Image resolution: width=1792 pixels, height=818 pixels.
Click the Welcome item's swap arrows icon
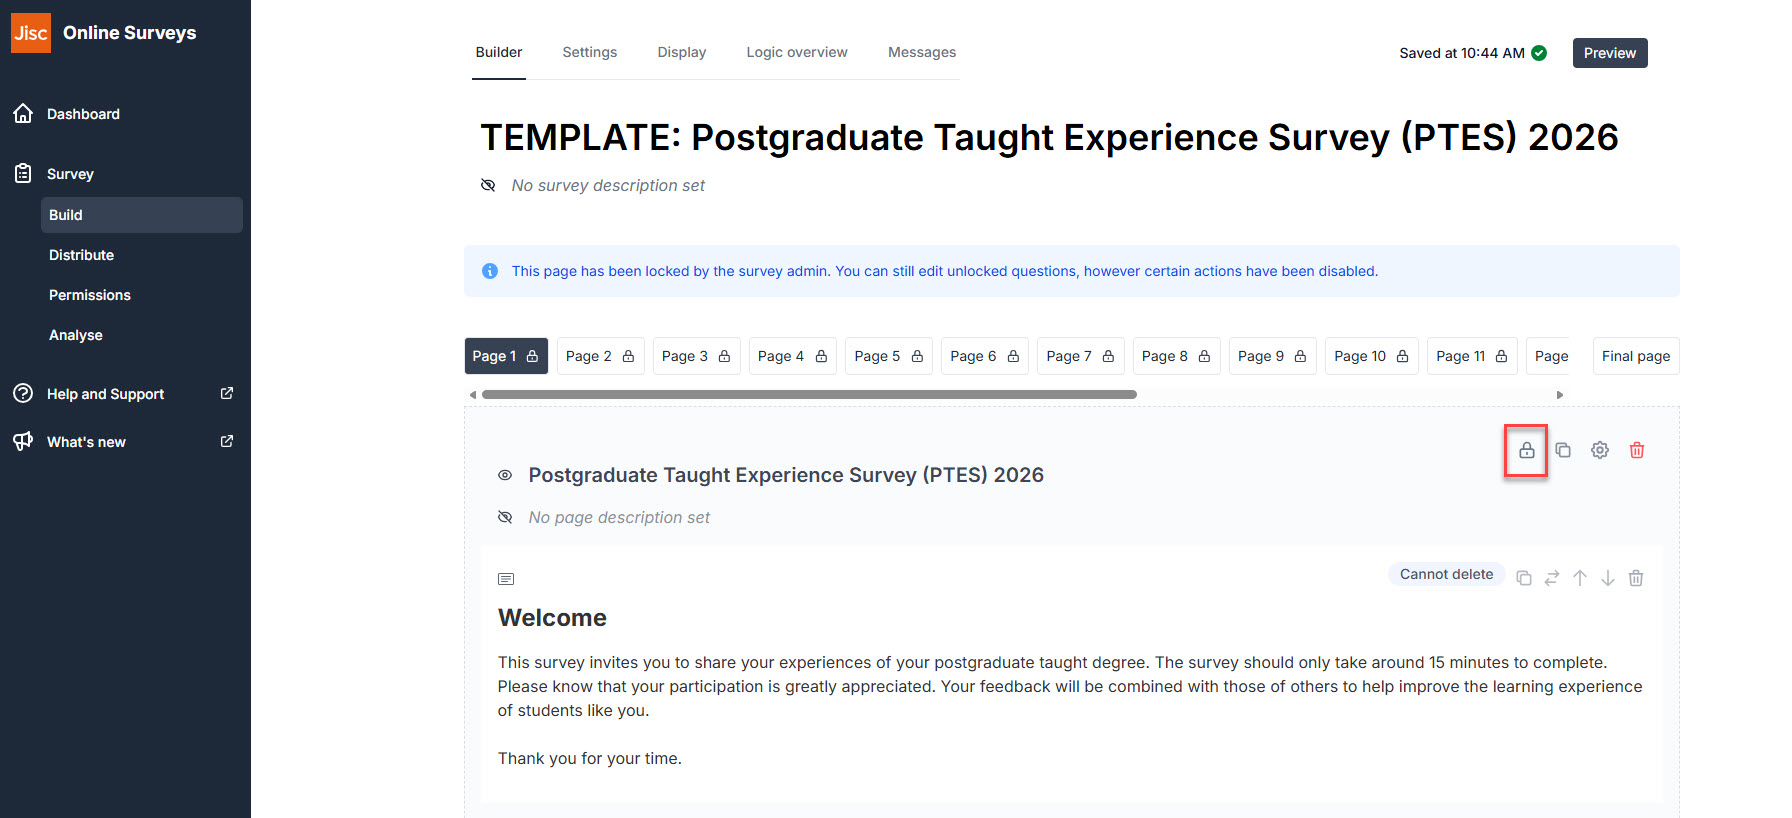tap(1552, 578)
